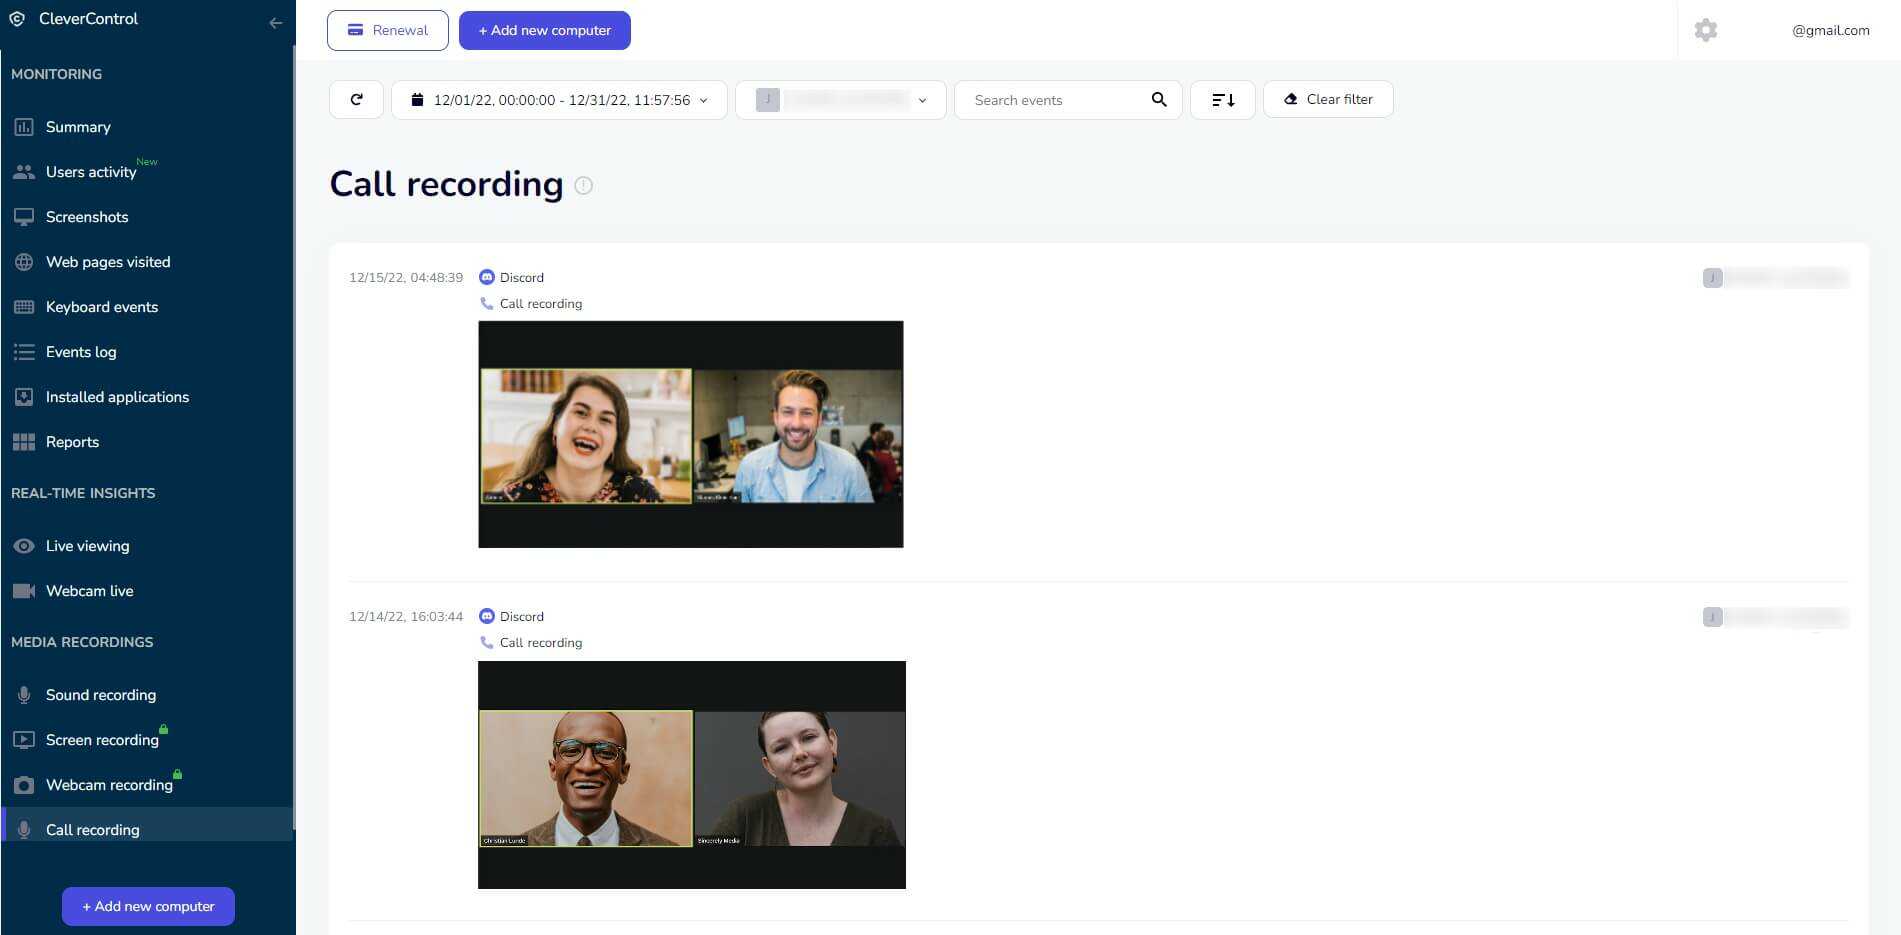This screenshot has width=1901, height=935.
Task: Click the Discord icon on the 12/15/22 entry
Action: click(x=487, y=277)
